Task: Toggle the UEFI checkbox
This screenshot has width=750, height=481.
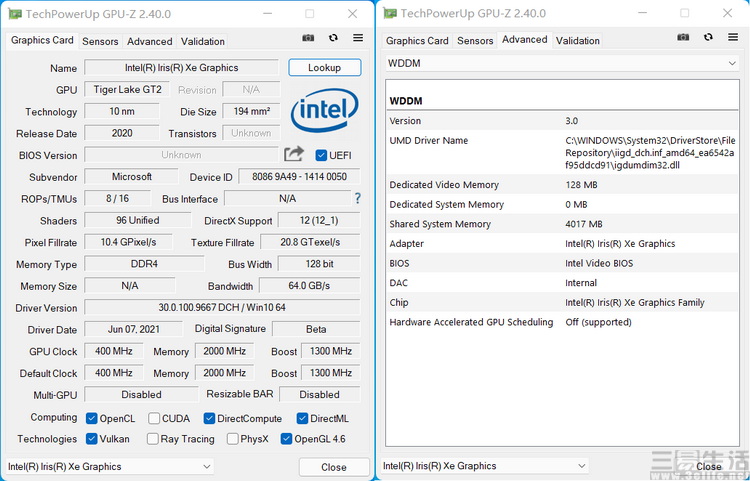Action: click(321, 155)
